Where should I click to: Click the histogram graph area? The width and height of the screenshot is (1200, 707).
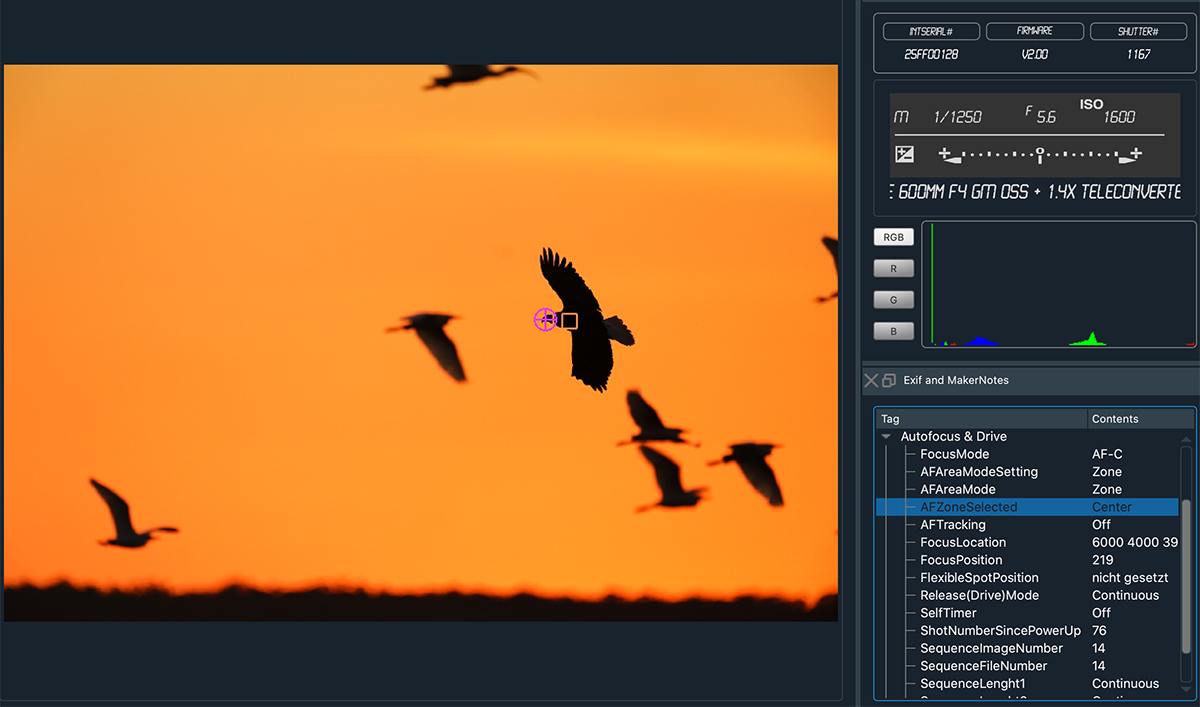(x=1059, y=285)
